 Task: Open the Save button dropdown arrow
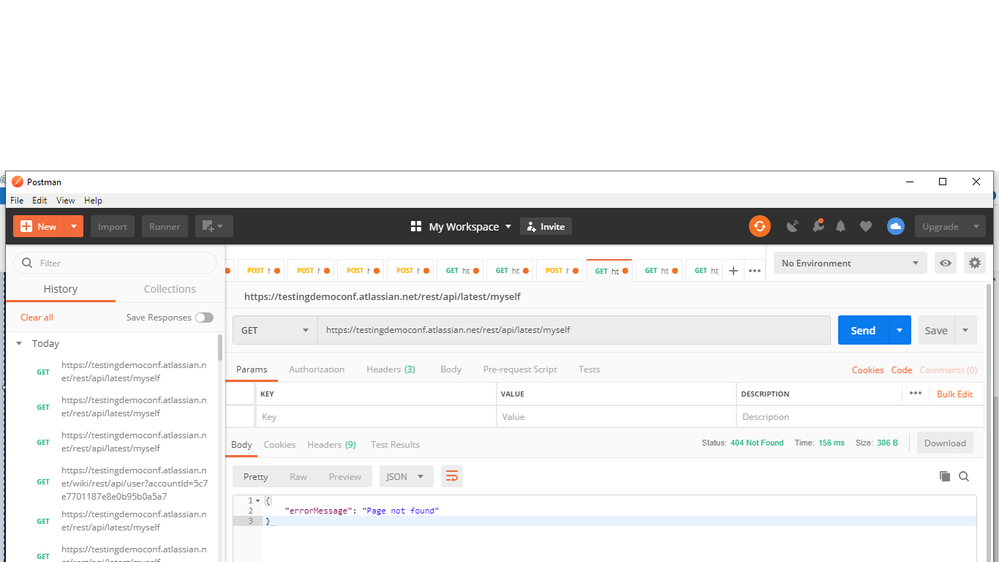pos(965,330)
